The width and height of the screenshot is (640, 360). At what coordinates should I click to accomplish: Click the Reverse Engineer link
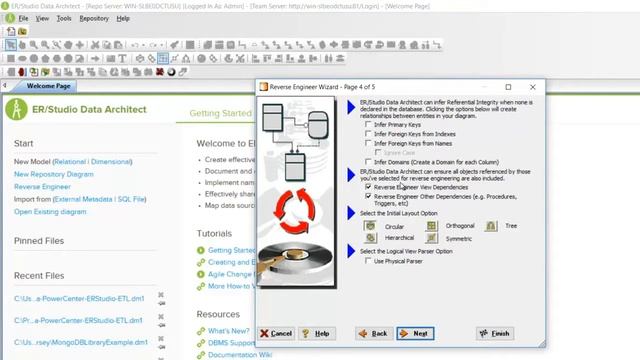pos(42,187)
